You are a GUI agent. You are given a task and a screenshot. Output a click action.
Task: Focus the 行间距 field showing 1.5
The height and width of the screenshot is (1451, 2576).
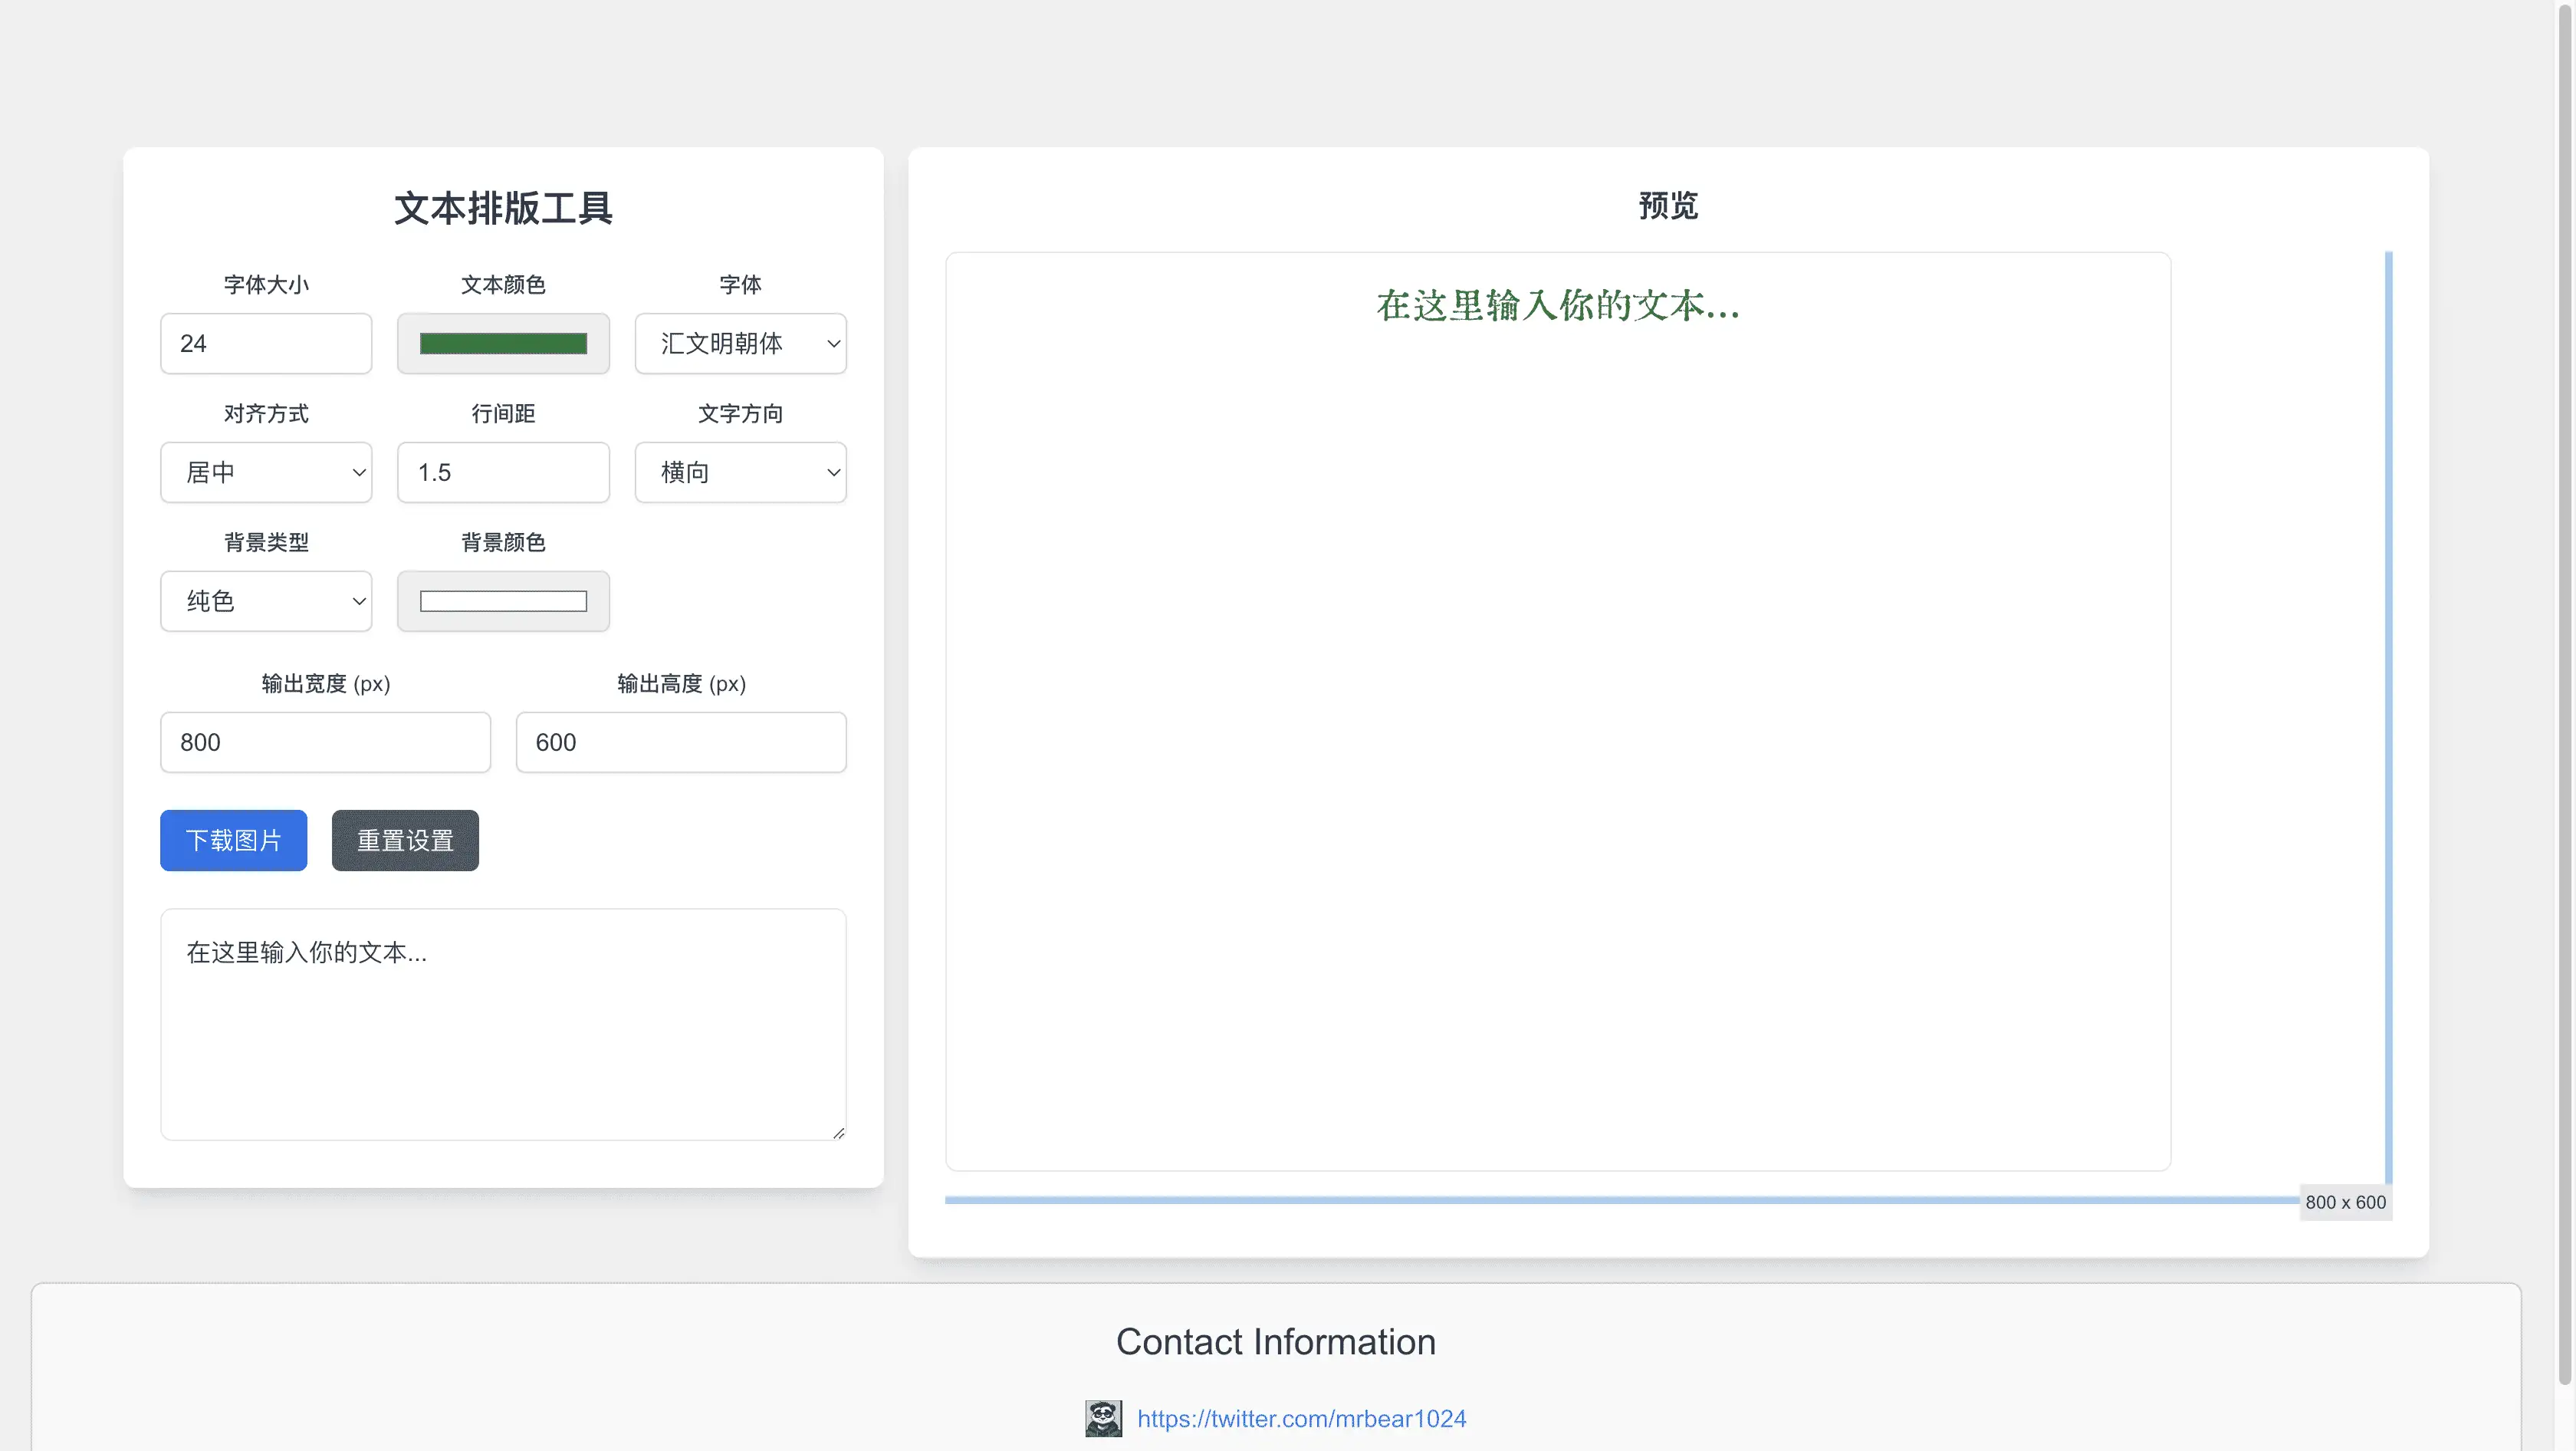pyautogui.click(x=503, y=473)
